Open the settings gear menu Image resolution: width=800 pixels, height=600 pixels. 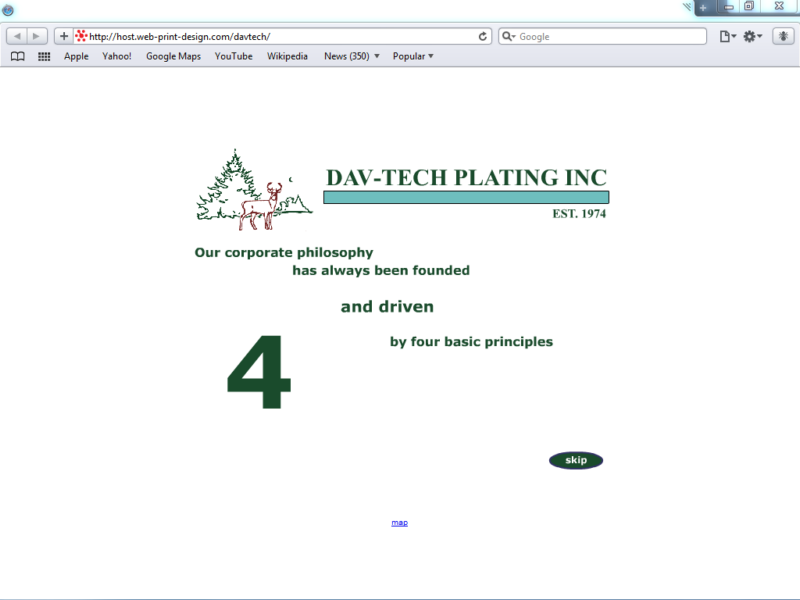point(753,36)
